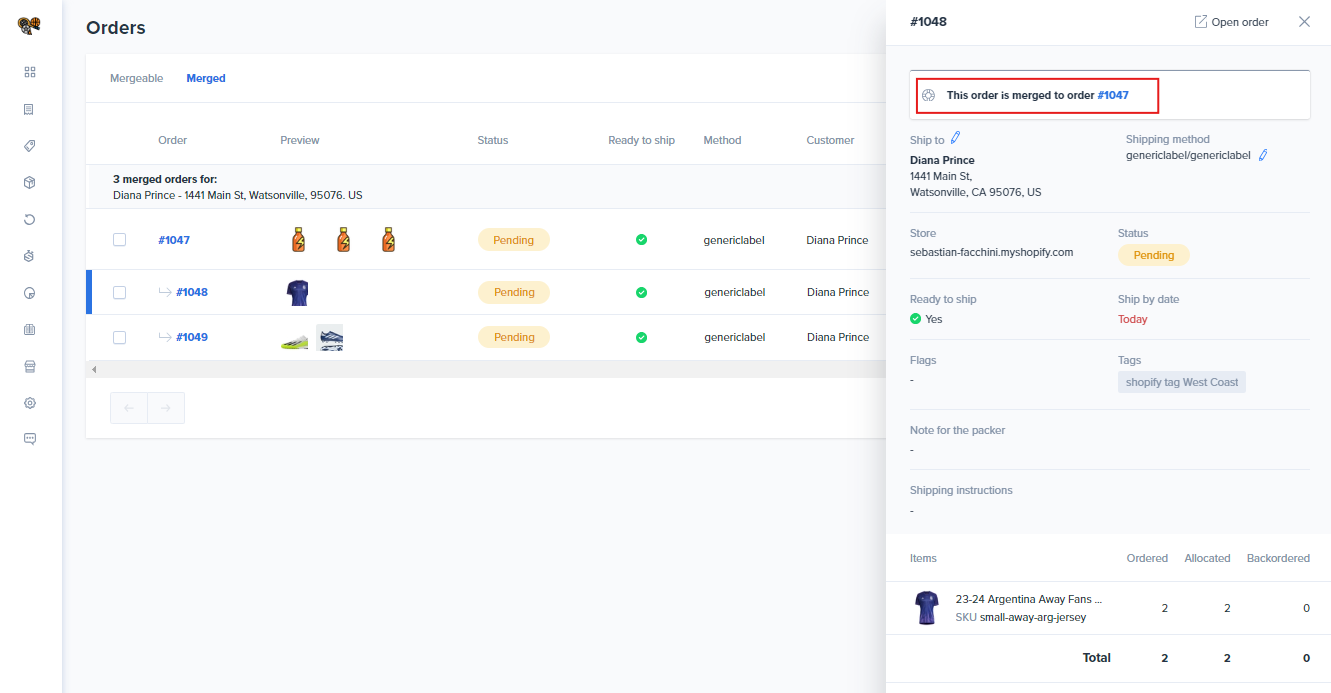Screen dimensions: 1331x693
Task: Switch to the Mergeable tab
Action: pyautogui.click(x=136, y=78)
